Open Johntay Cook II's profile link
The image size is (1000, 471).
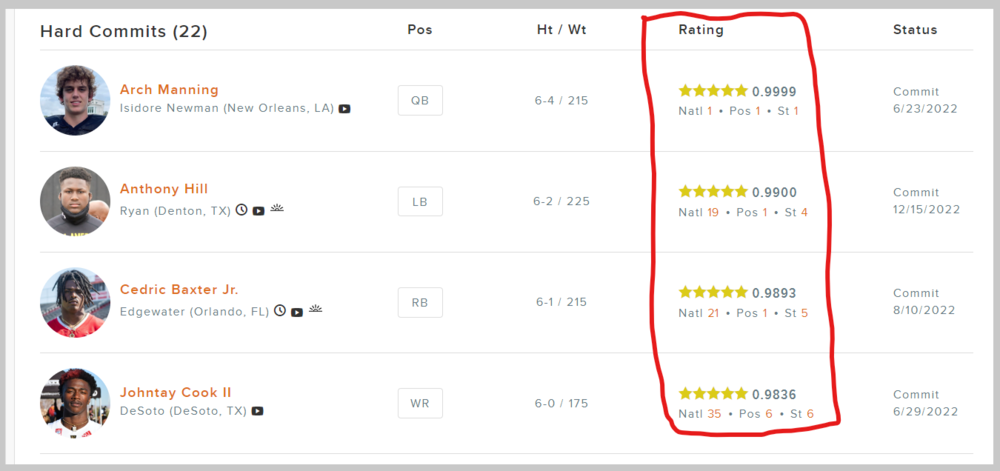tap(175, 392)
